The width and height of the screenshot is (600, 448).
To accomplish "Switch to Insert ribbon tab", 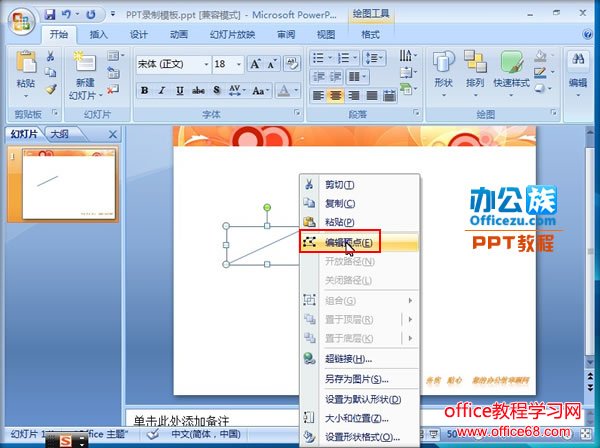I will coord(98,35).
